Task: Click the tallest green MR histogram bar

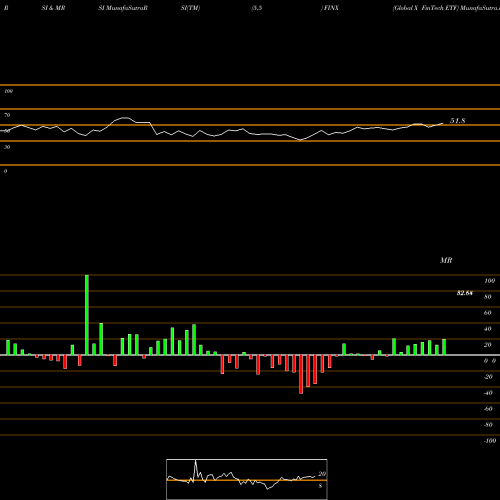Action: coord(87,315)
